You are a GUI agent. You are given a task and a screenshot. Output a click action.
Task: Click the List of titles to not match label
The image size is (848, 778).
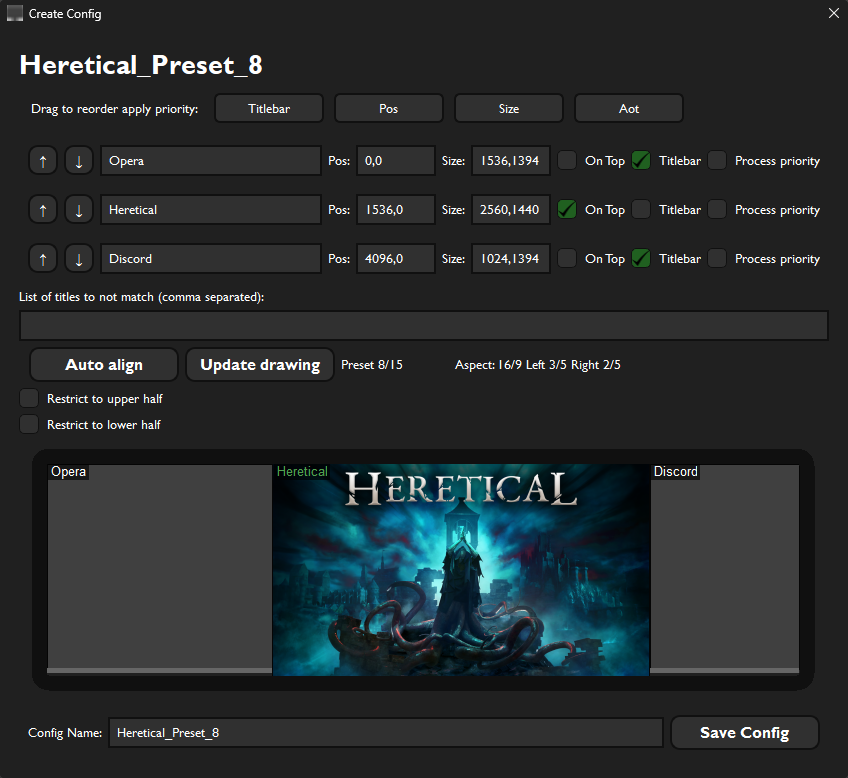point(142,297)
